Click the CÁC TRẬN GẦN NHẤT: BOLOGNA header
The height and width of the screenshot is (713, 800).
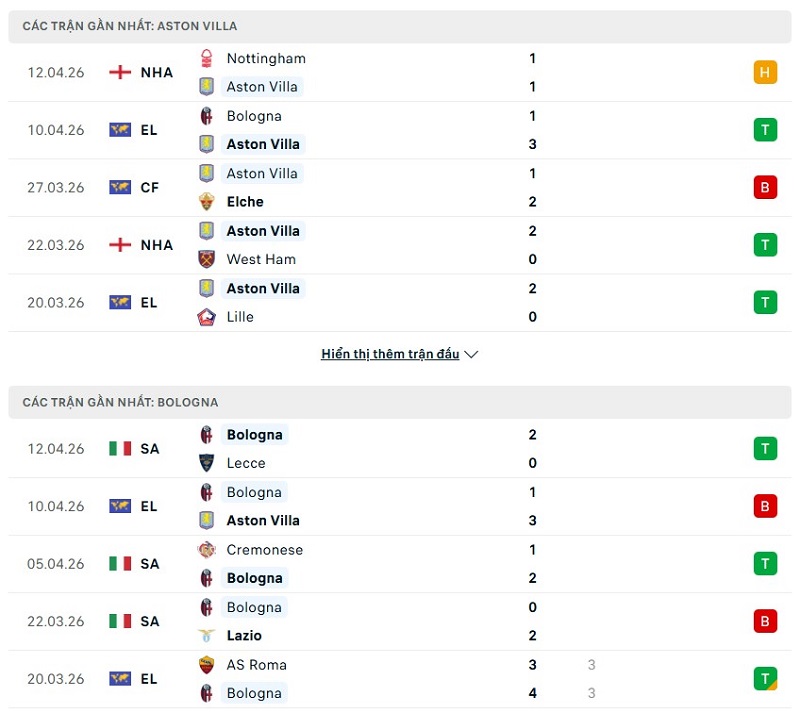coord(122,402)
